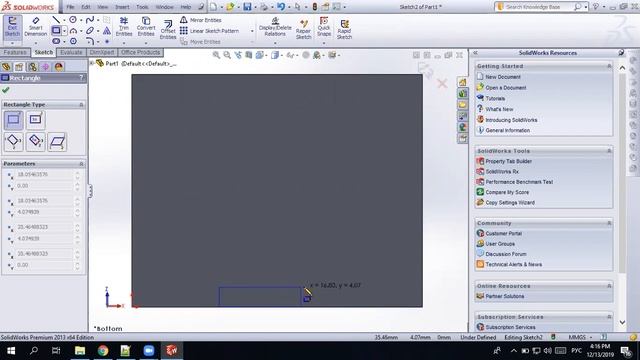Screen dimensions: 640x360
Task: Select the Line sketch tool
Action: (x=56, y=20)
